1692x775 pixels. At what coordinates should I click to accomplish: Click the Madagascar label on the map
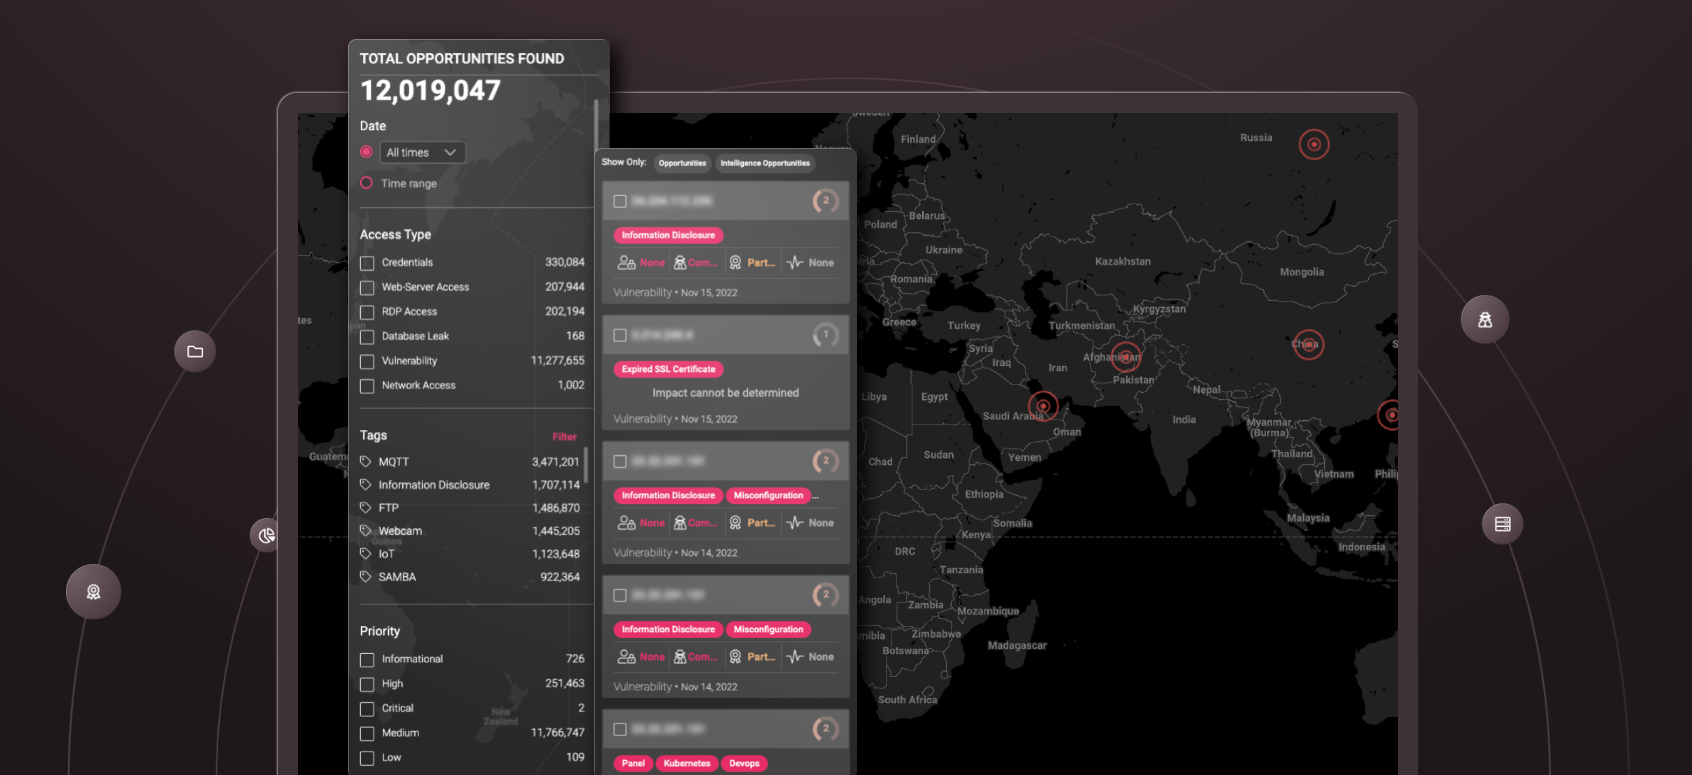(1017, 646)
